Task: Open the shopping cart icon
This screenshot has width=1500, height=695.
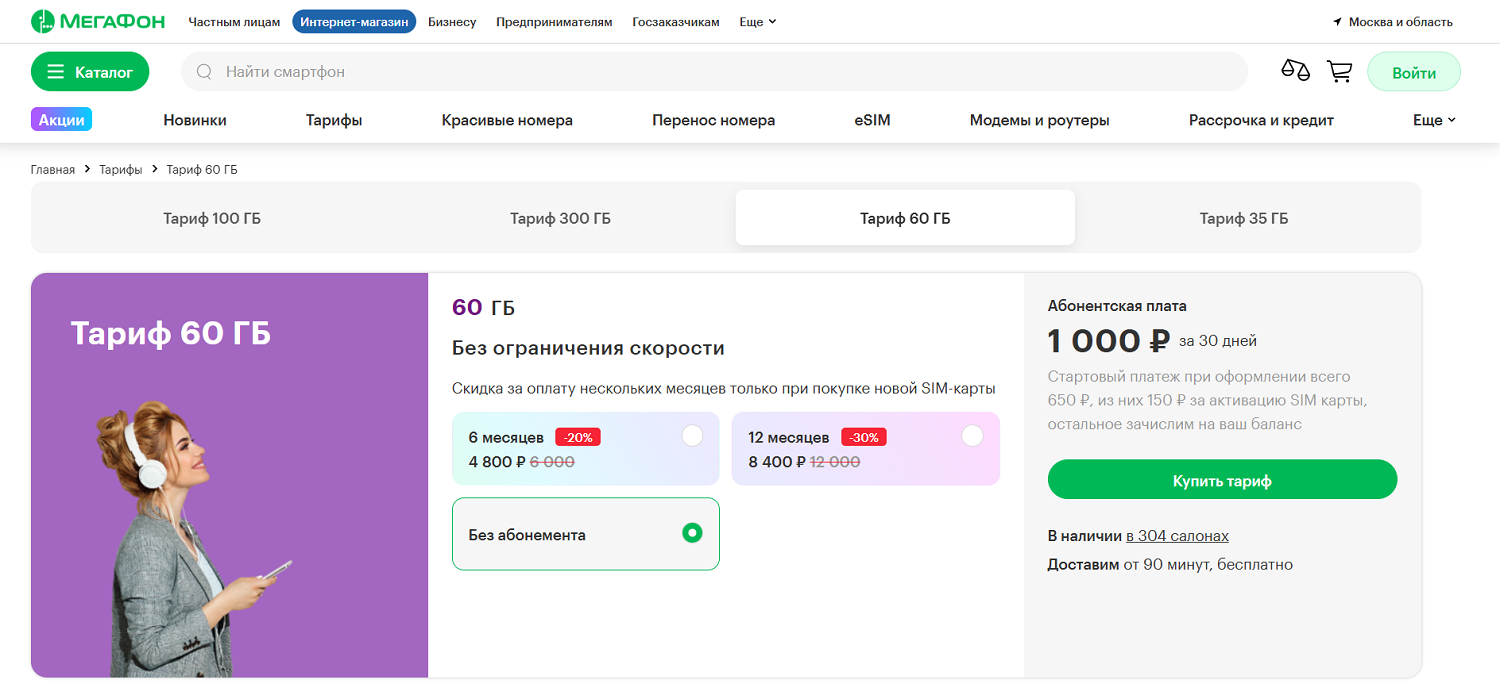Action: pyautogui.click(x=1340, y=71)
